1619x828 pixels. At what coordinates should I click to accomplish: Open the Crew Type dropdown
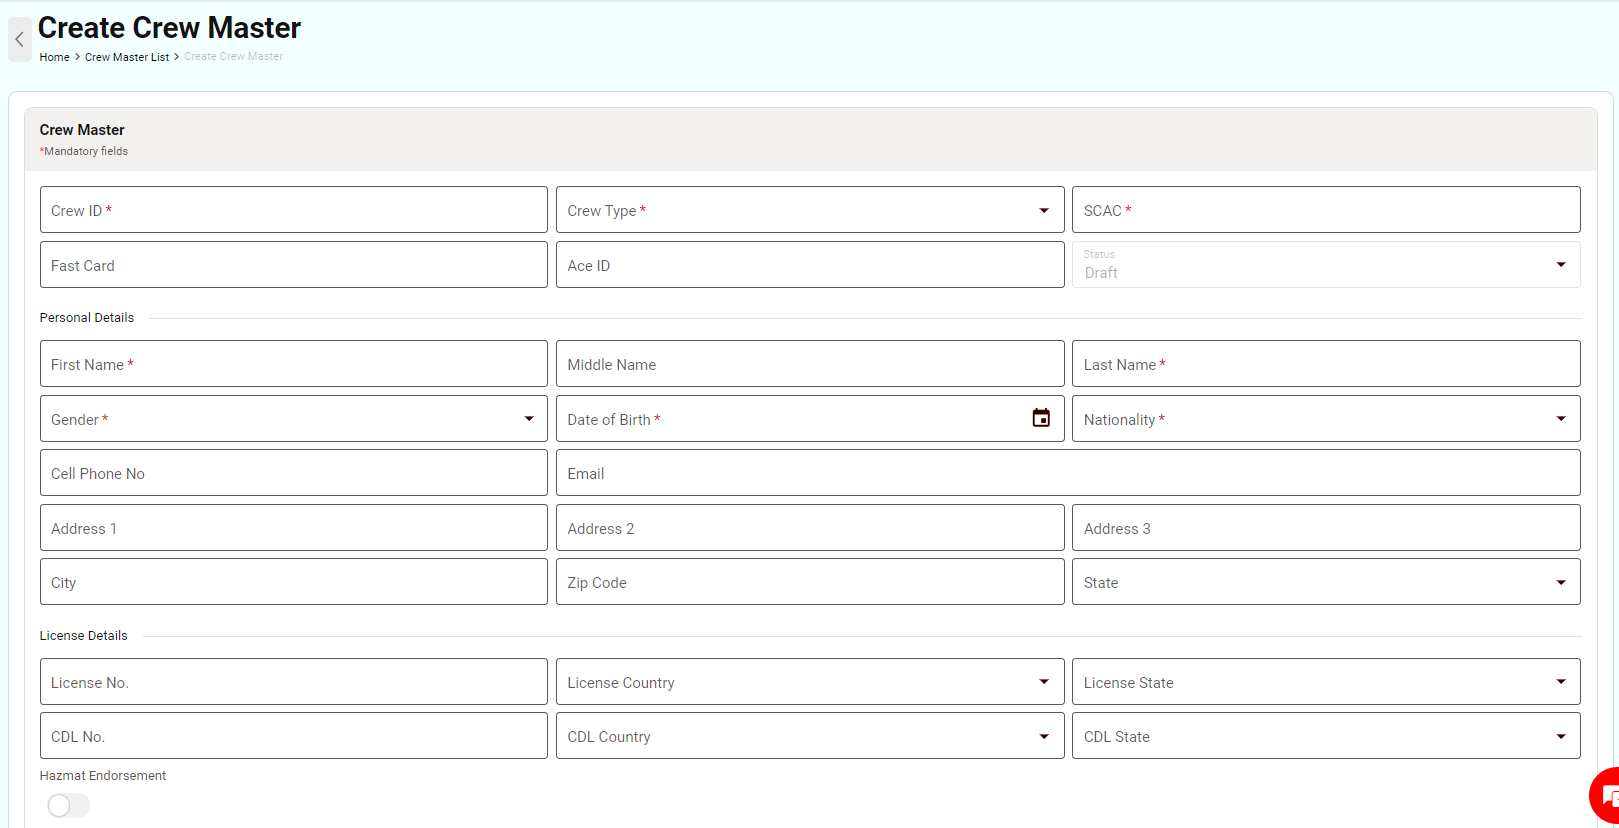tap(810, 210)
